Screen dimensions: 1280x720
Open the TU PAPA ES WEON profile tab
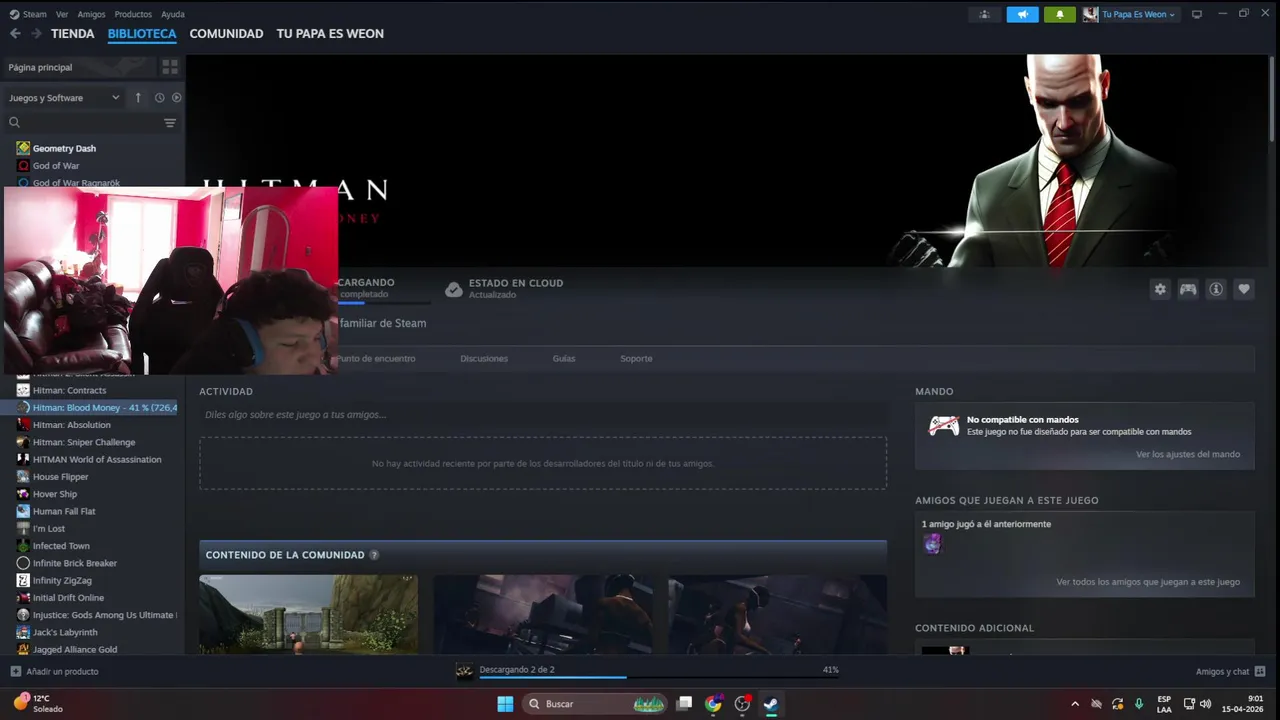coord(330,33)
